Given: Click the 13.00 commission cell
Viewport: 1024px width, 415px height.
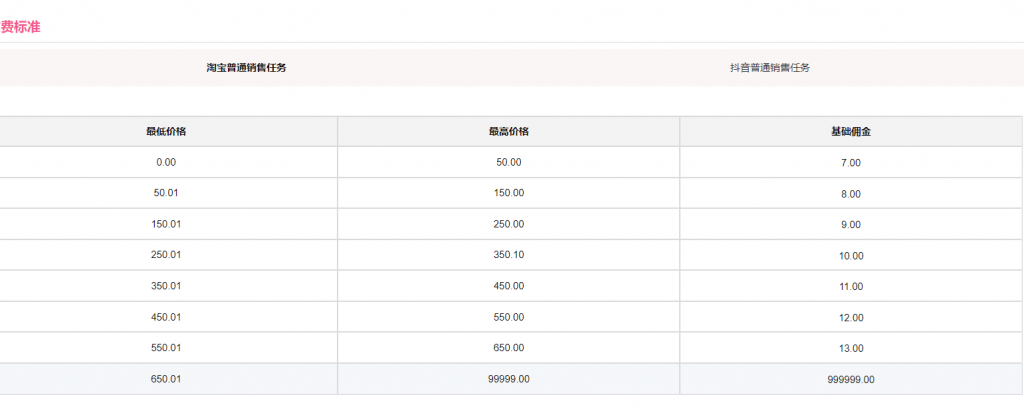Looking at the screenshot, I should tap(851, 349).
